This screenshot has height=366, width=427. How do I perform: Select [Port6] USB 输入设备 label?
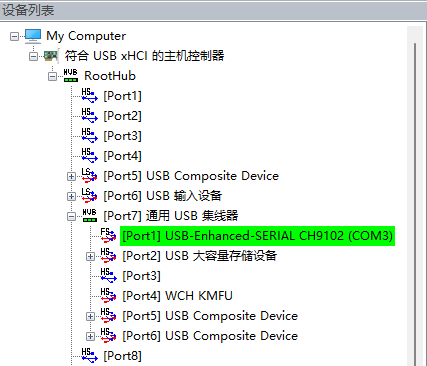coord(163,196)
